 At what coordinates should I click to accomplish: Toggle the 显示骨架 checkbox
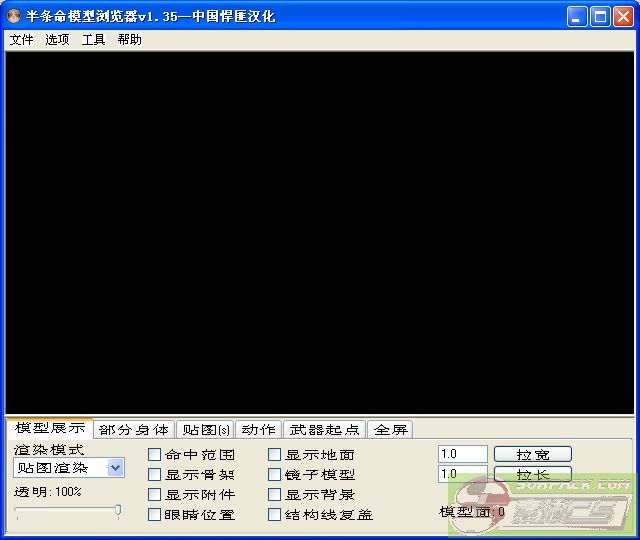tap(155, 475)
